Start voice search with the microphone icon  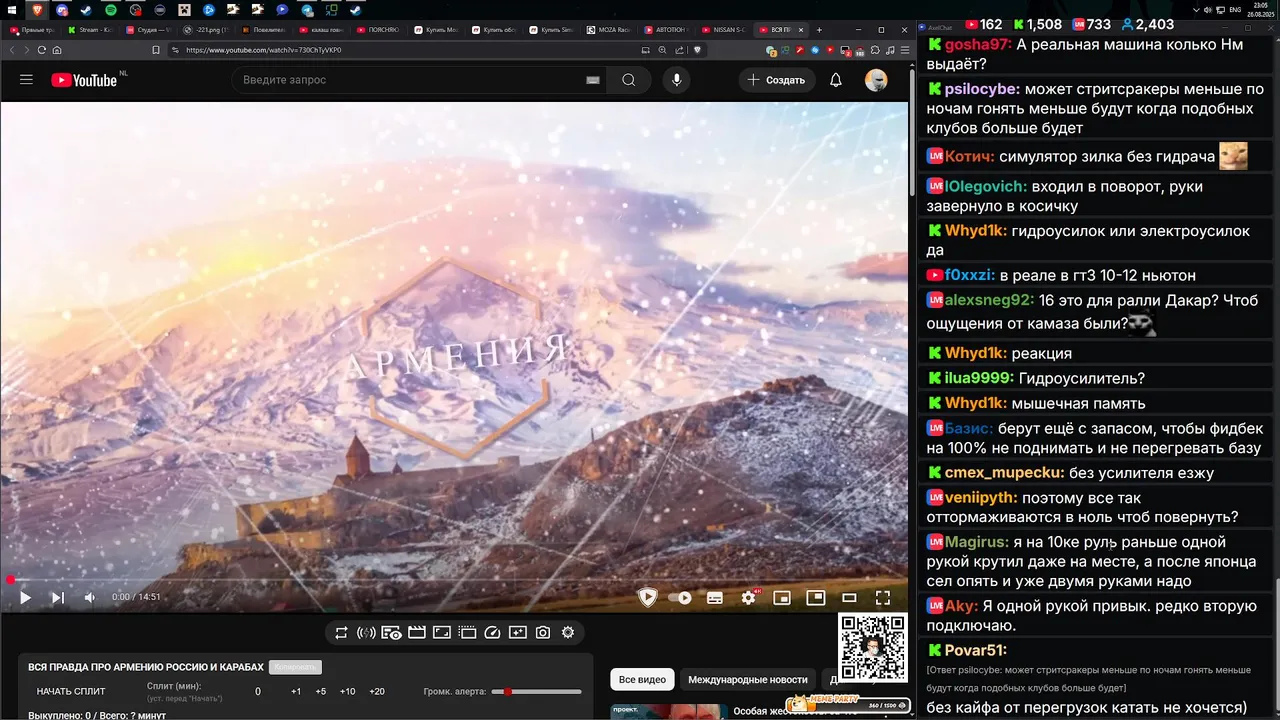click(x=677, y=80)
